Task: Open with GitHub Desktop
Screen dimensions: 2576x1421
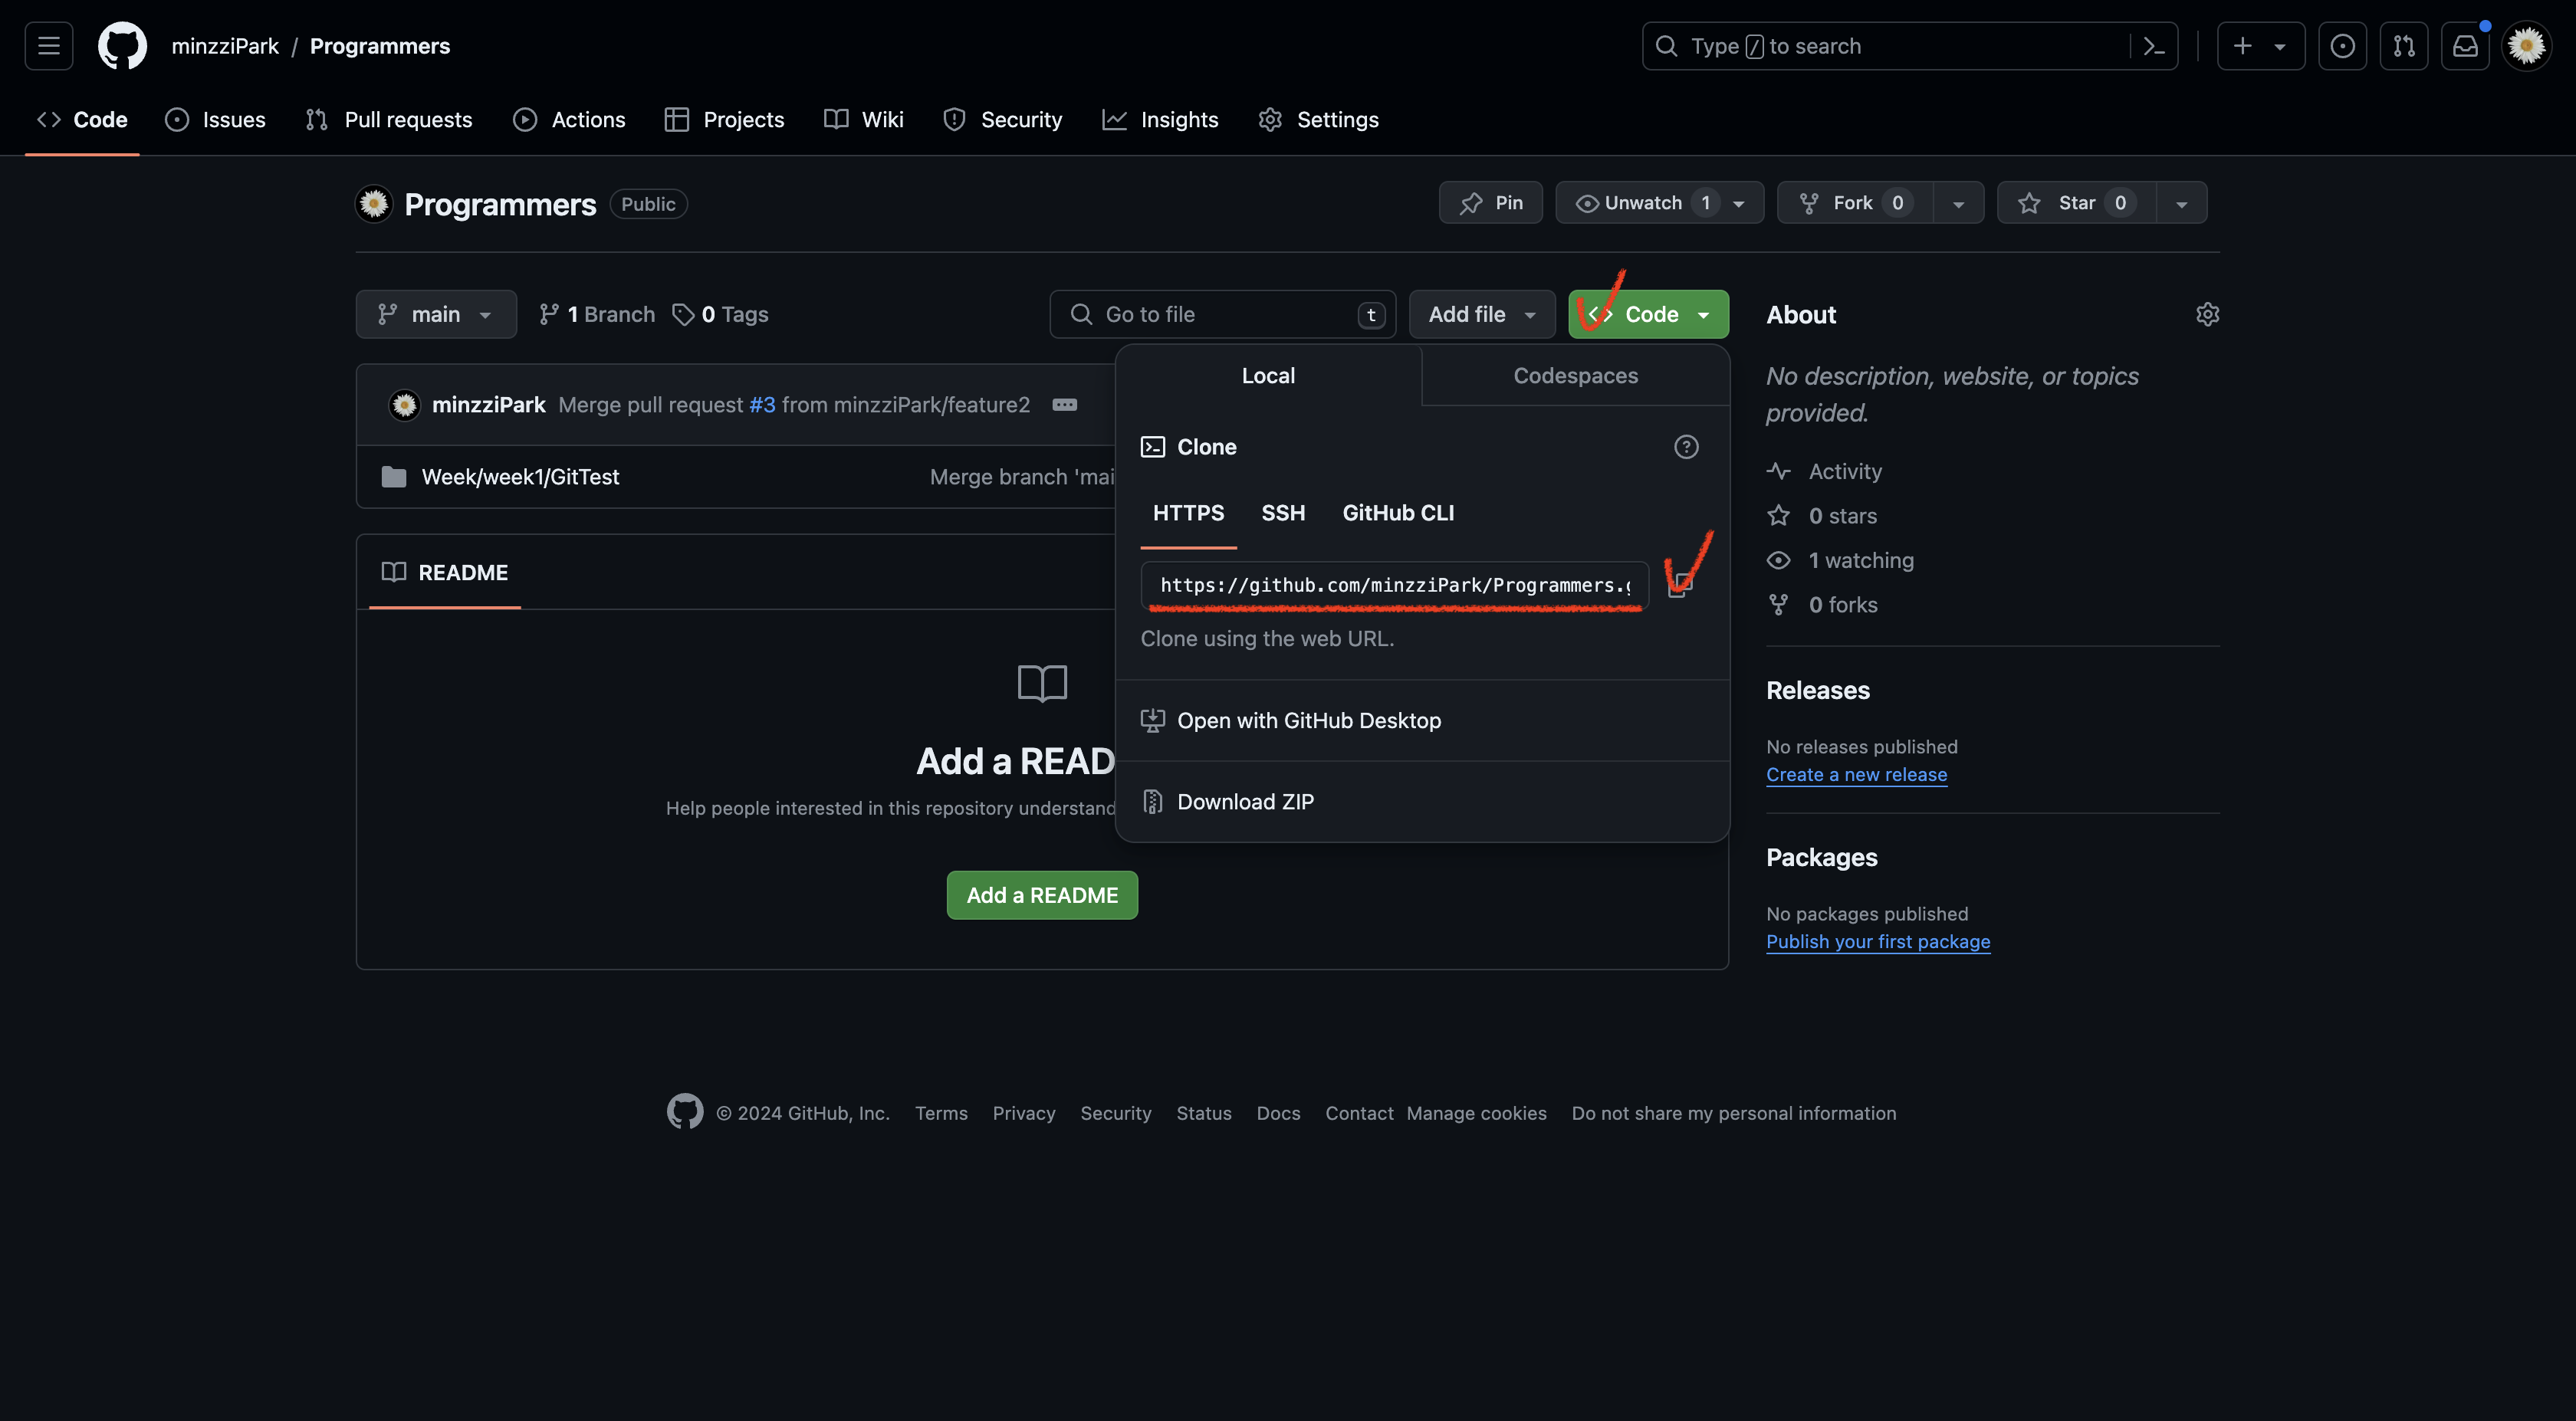Action: pyautogui.click(x=1422, y=721)
